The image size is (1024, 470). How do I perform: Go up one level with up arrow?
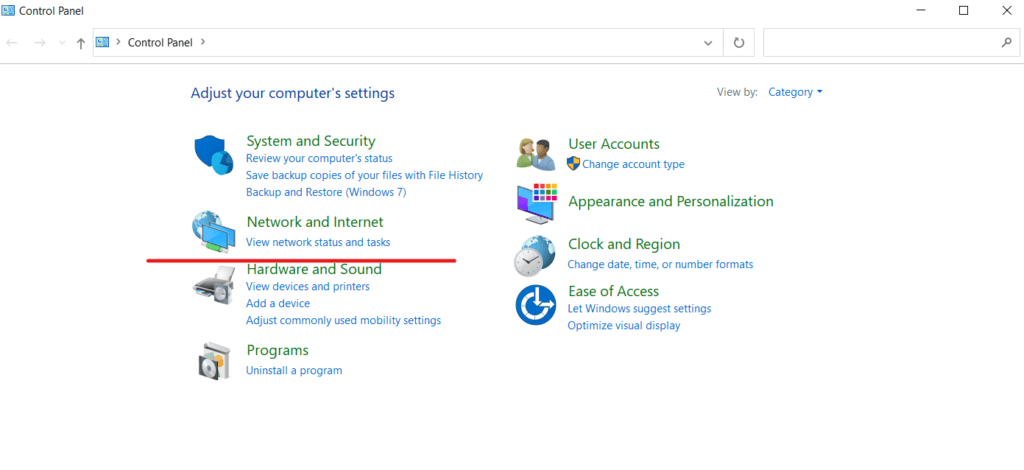coord(81,43)
